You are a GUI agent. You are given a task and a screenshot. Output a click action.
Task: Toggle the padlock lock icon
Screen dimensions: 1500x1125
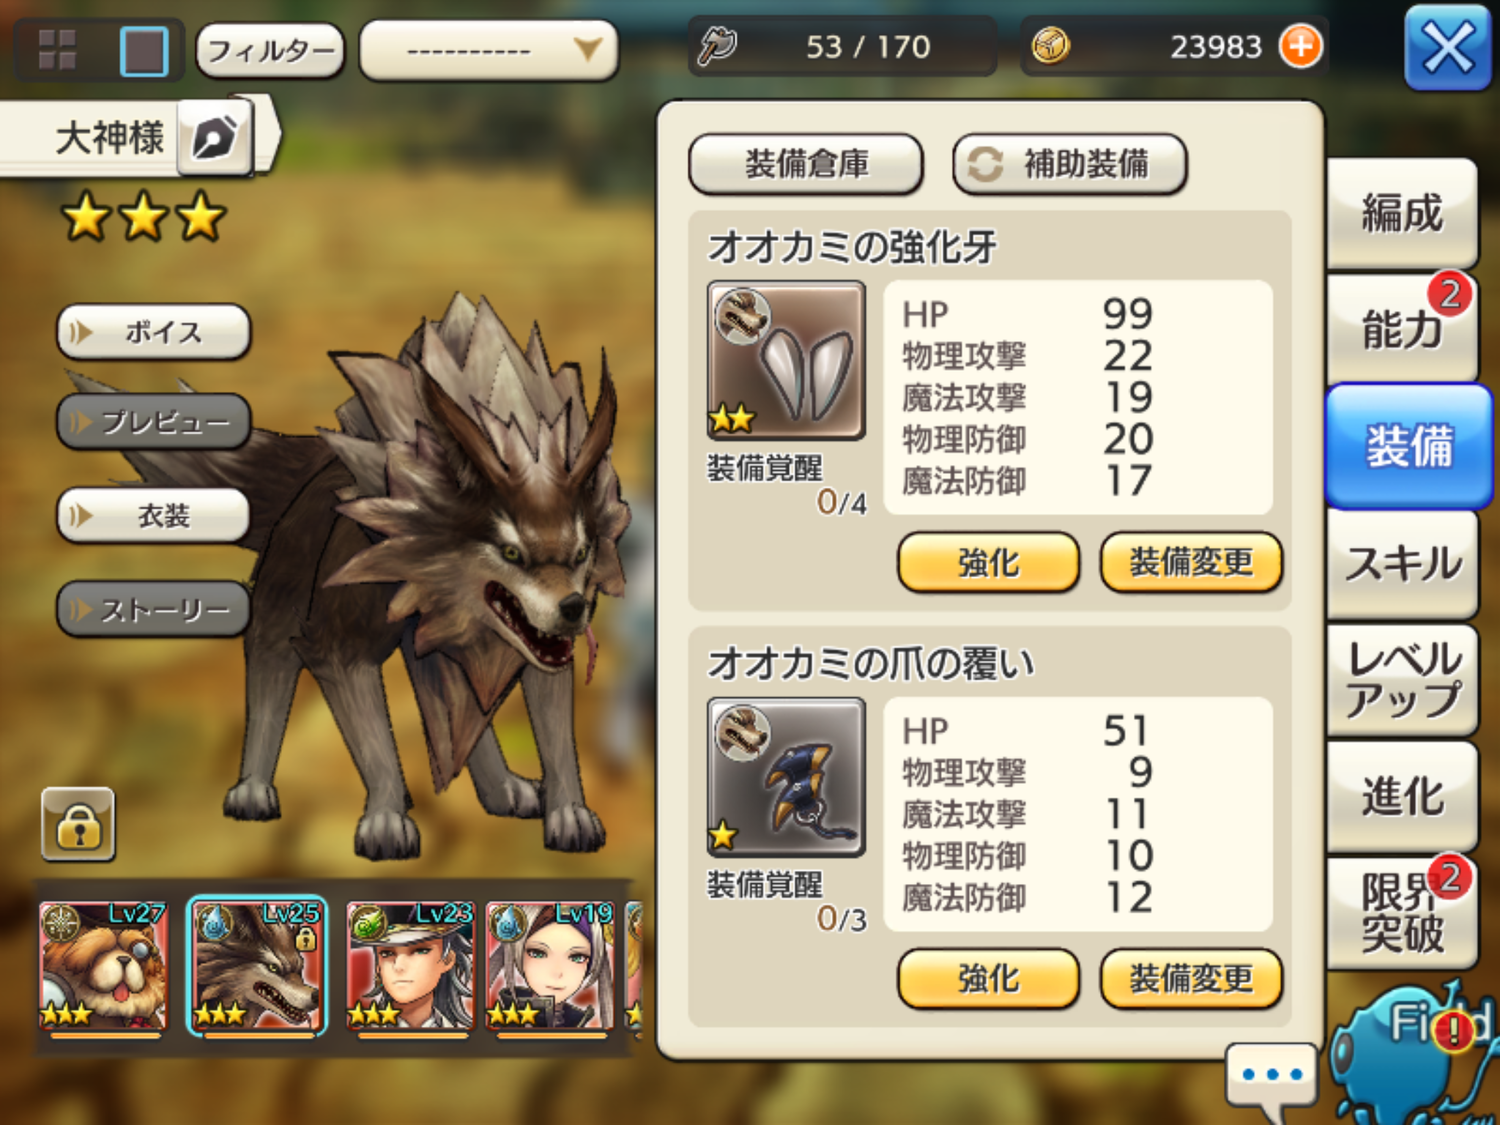point(78,825)
